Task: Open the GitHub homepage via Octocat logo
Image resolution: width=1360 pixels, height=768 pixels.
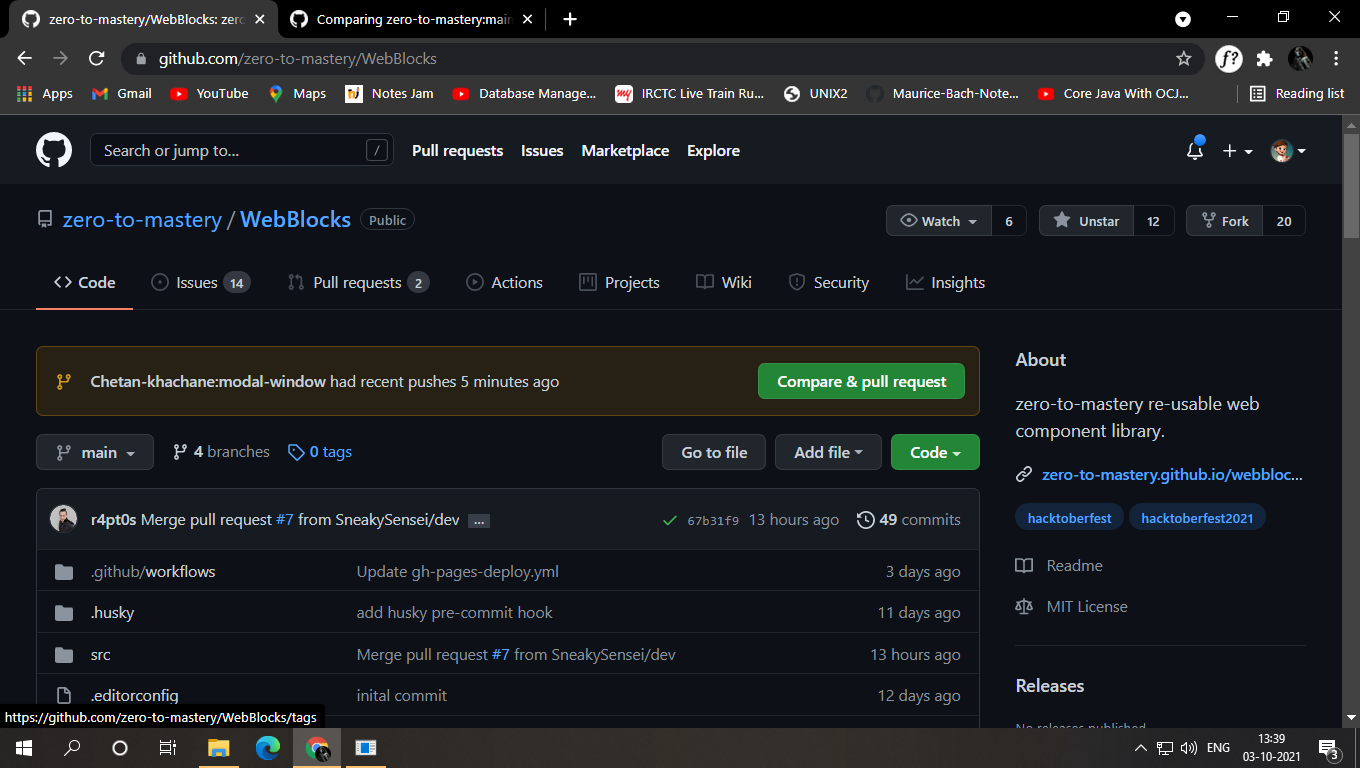Action: pyautogui.click(x=54, y=151)
